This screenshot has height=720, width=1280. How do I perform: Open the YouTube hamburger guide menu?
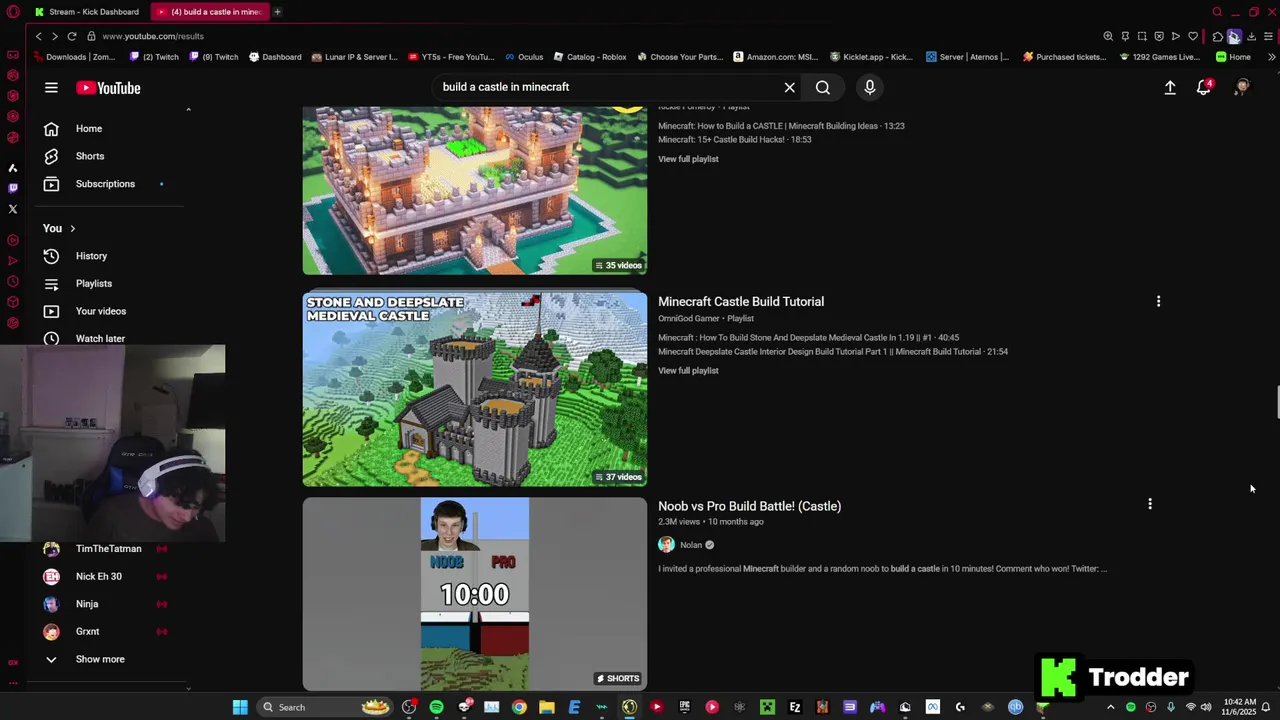pyautogui.click(x=51, y=88)
